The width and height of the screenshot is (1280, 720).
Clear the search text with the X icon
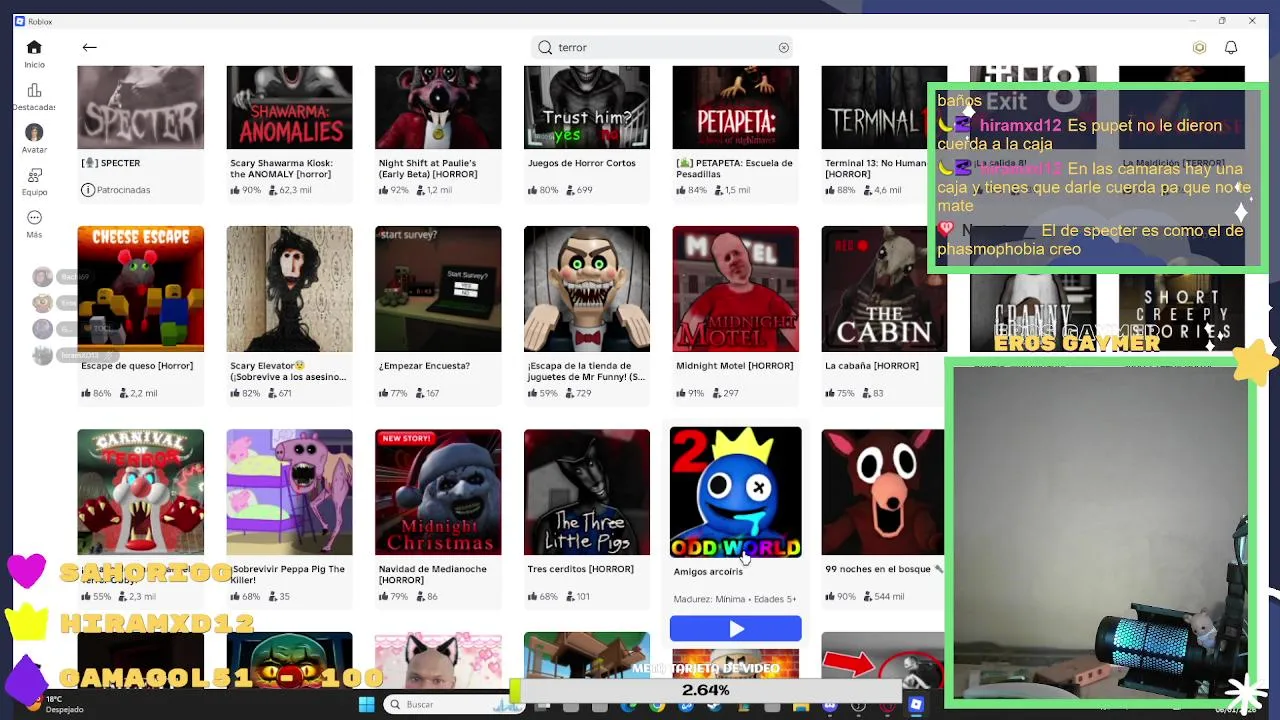pyautogui.click(x=784, y=47)
